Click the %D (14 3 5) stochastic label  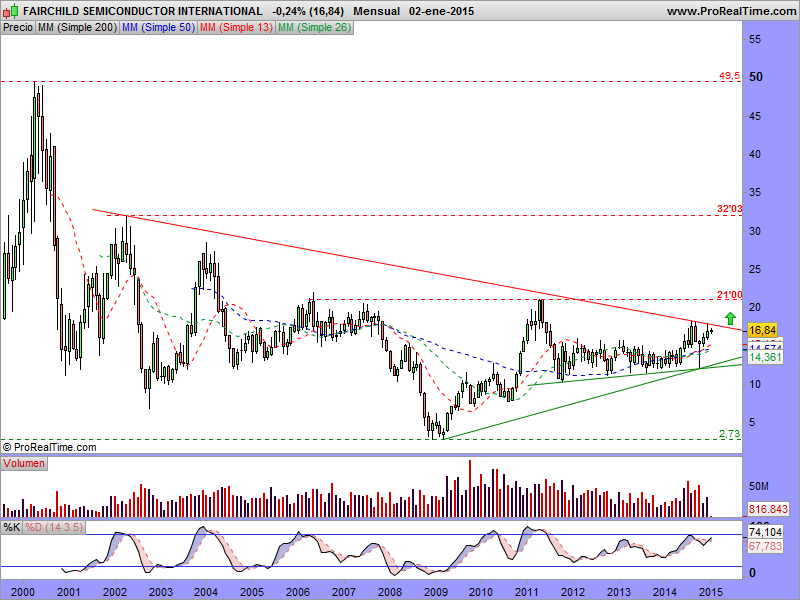tap(54, 527)
